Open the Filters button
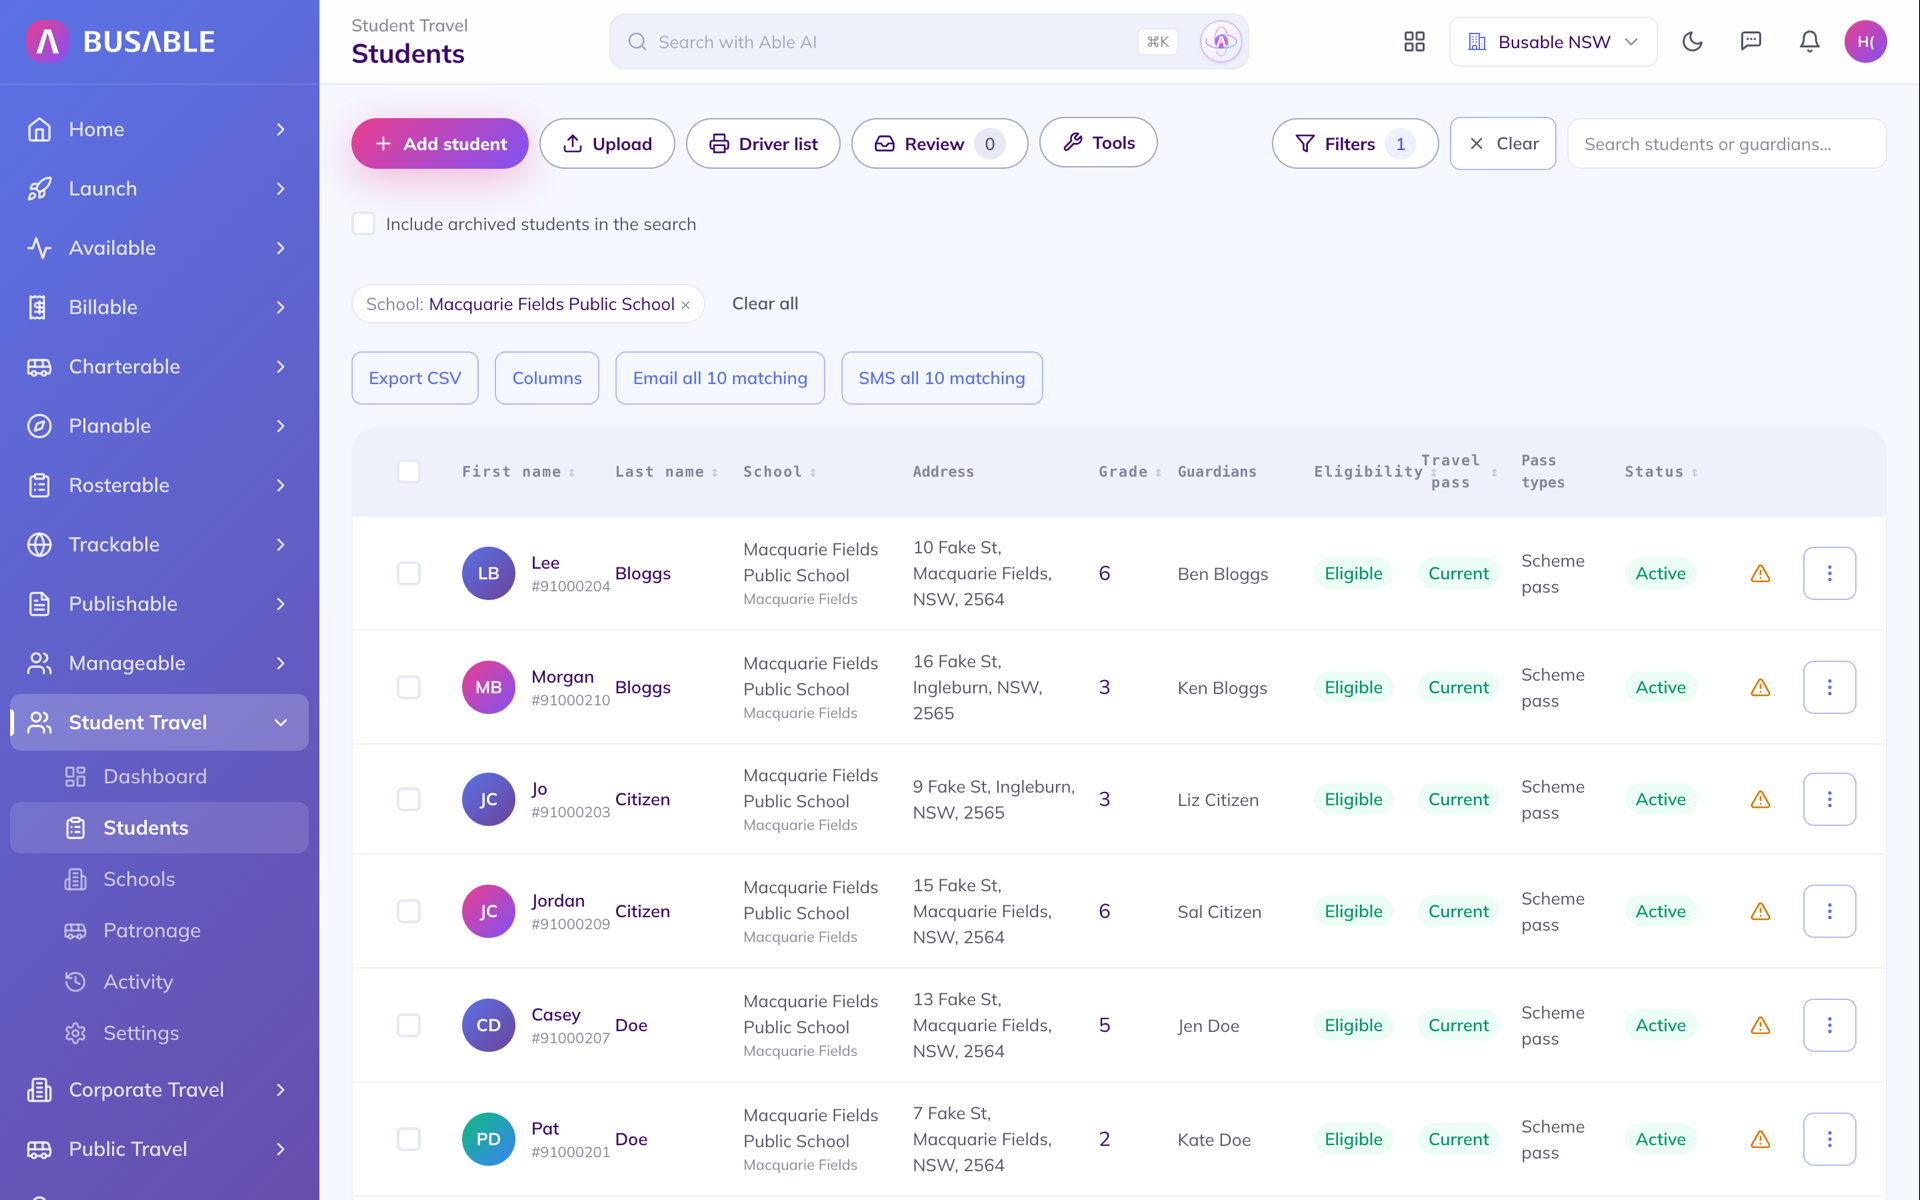 click(1354, 143)
